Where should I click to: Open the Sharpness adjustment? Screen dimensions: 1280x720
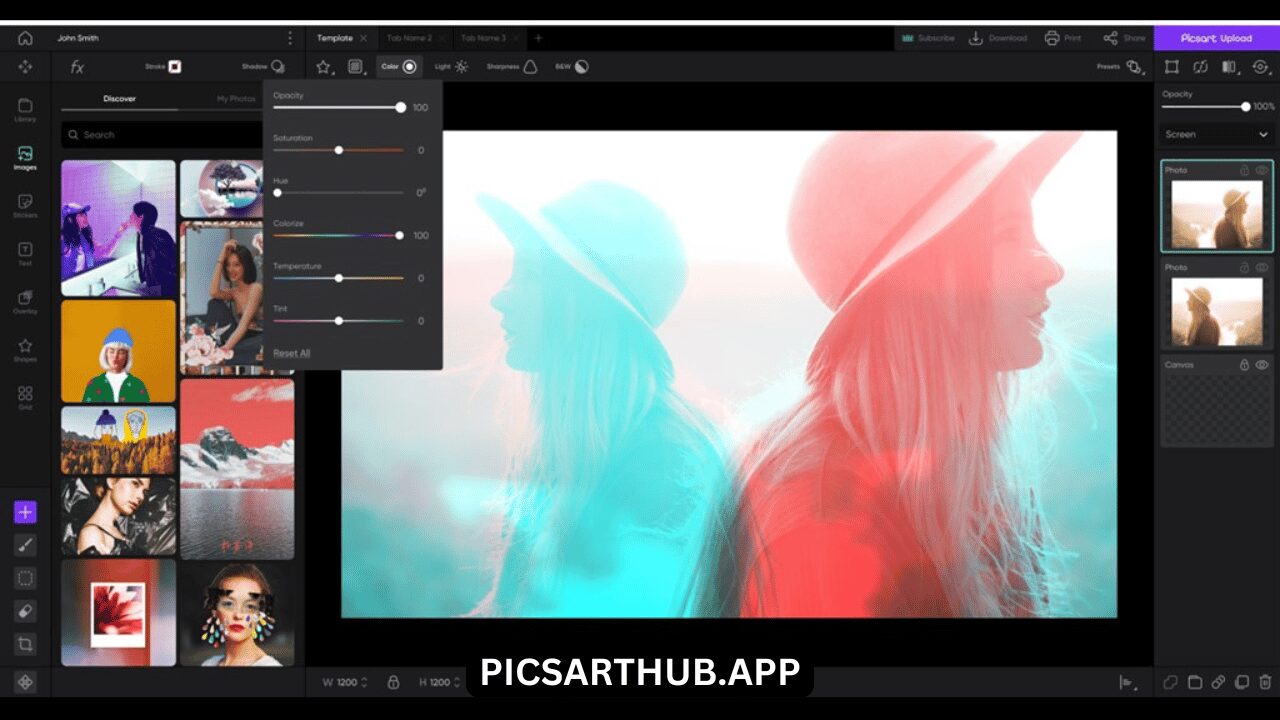pos(512,67)
